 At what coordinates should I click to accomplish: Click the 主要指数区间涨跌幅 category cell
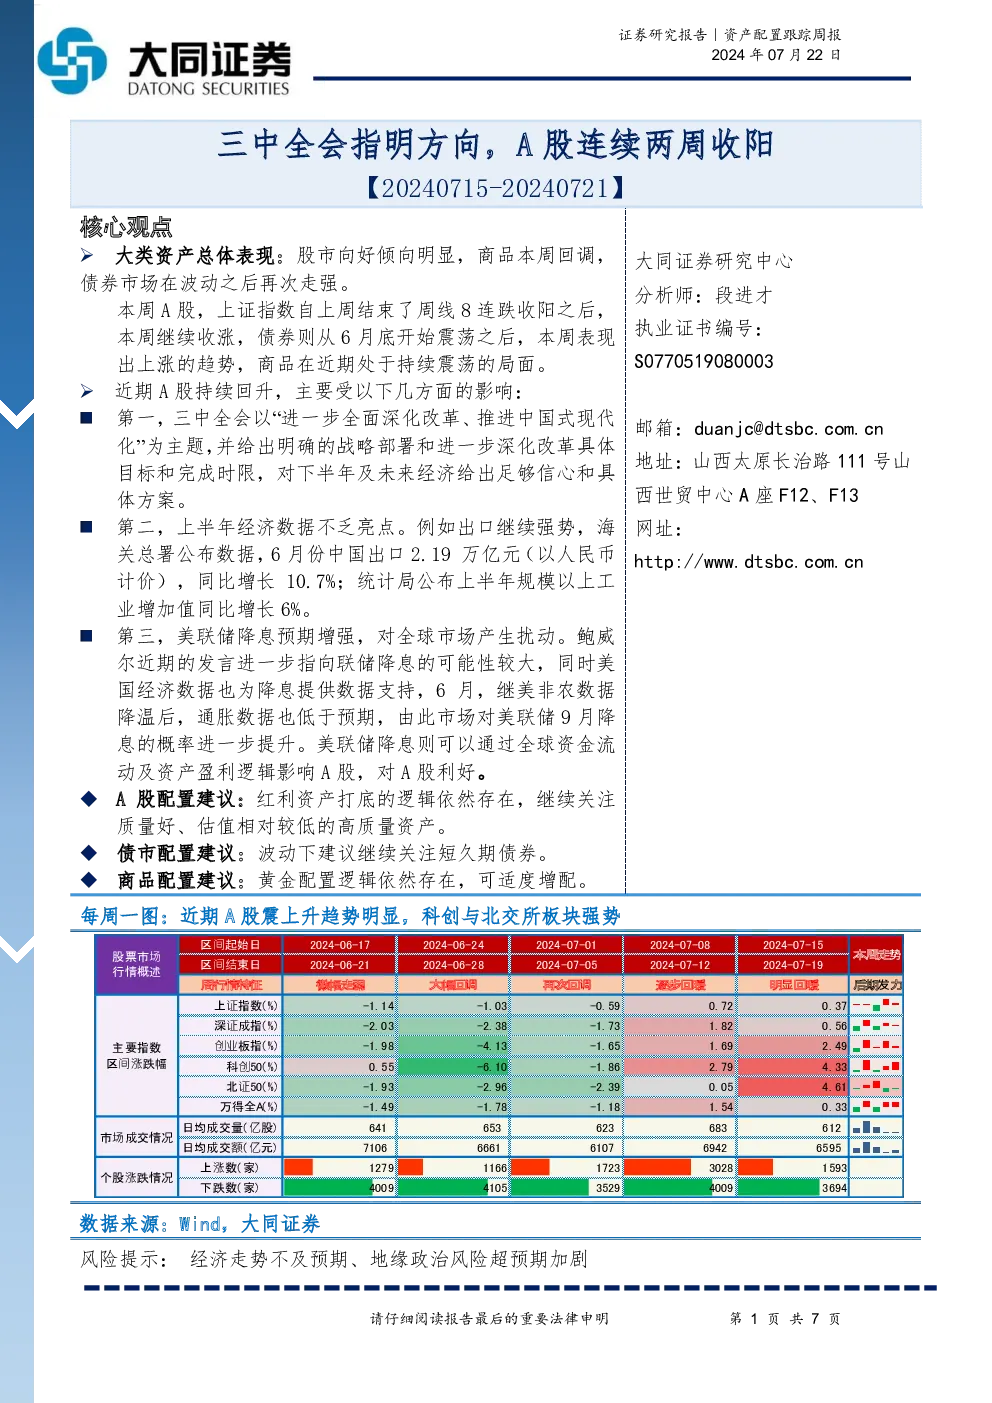click(x=136, y=1056)
